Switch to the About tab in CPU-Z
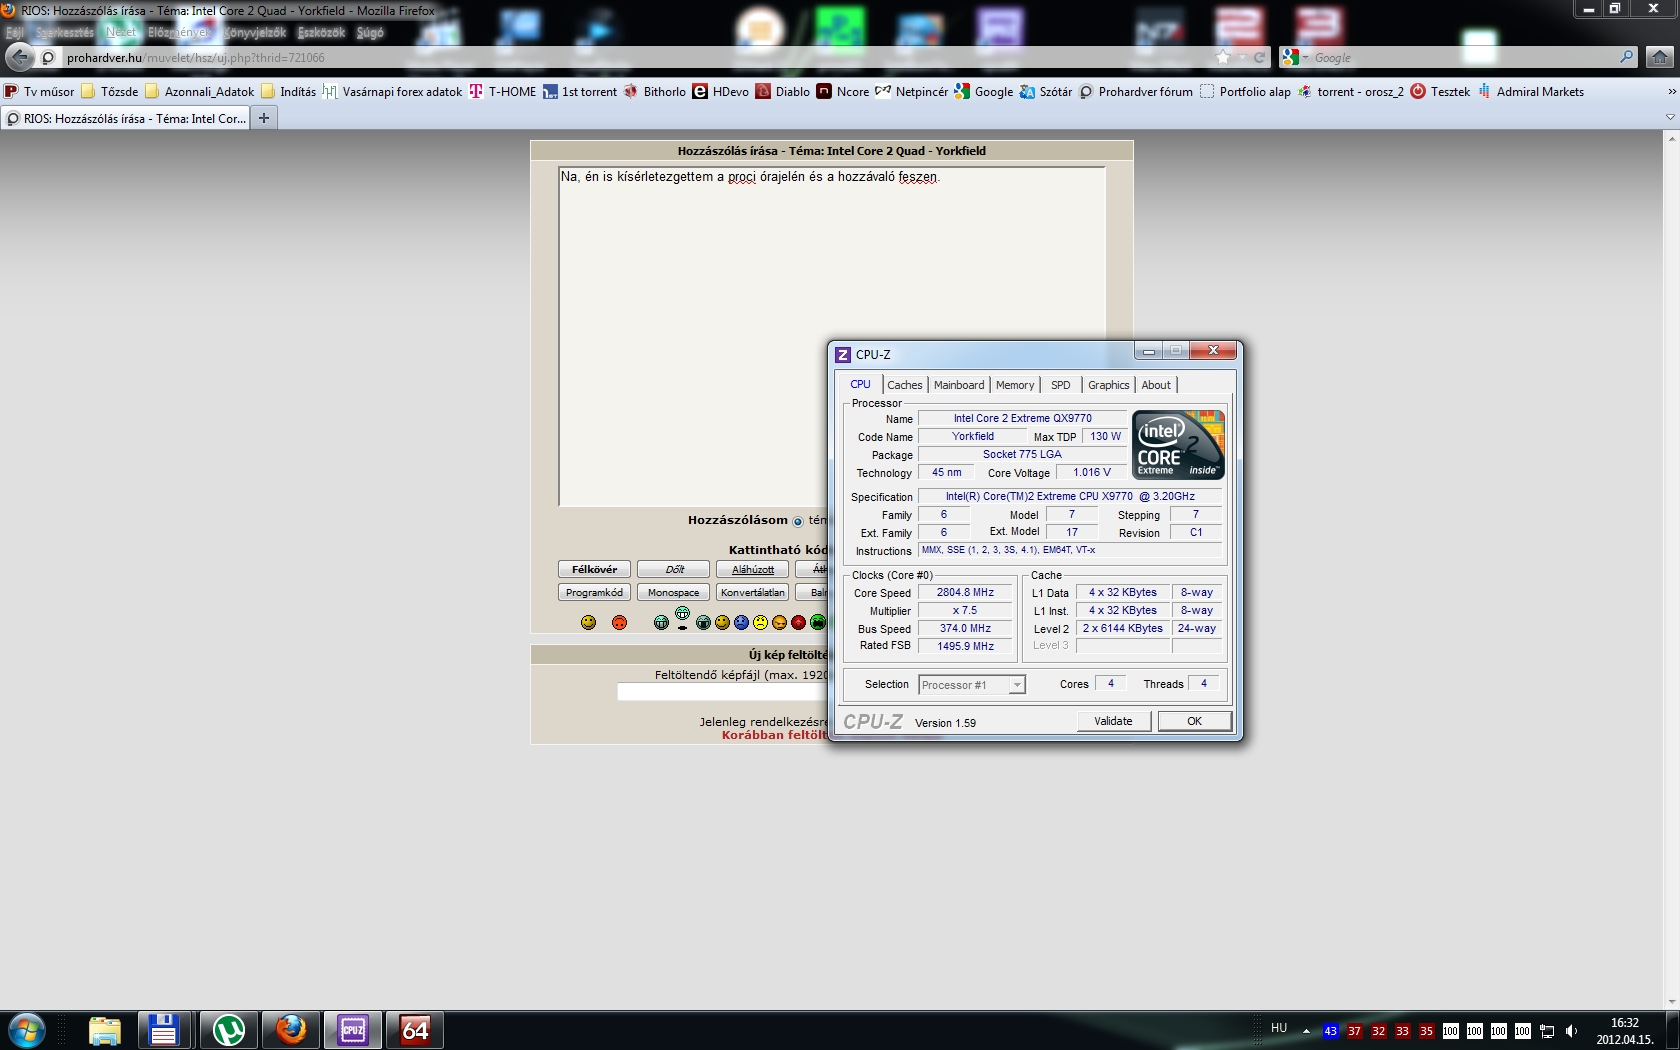Viewport: 1680px width, 1050px height. click(x=1156, y=385)
